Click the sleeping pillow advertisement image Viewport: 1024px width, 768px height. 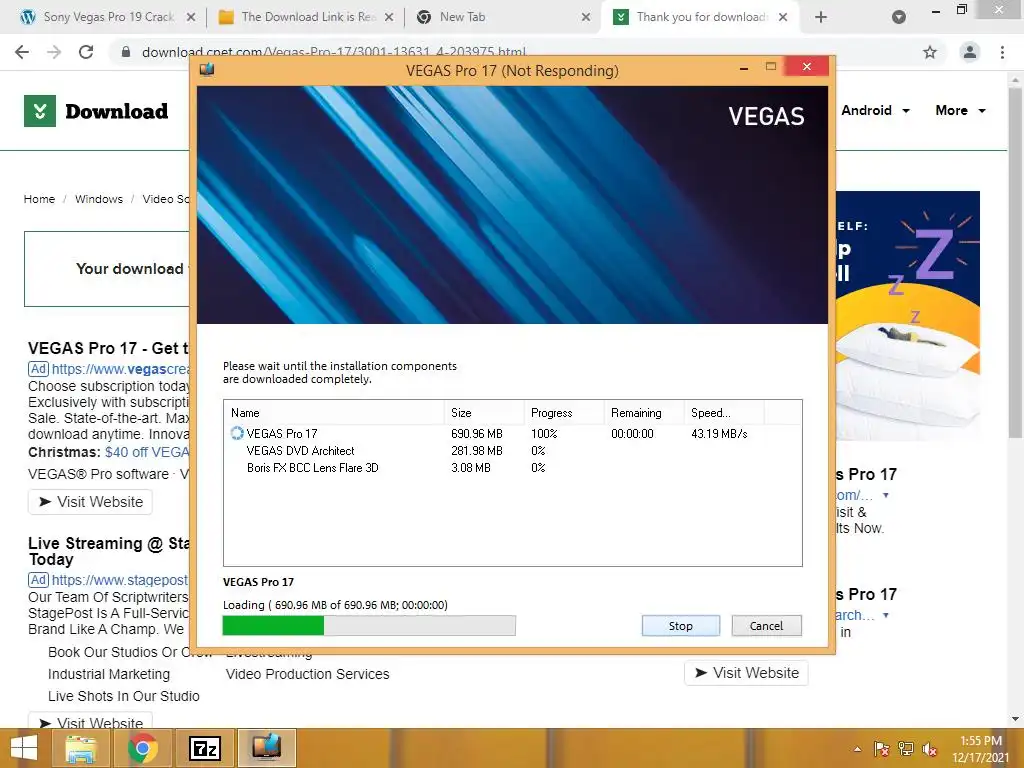(x=908, y=316)
